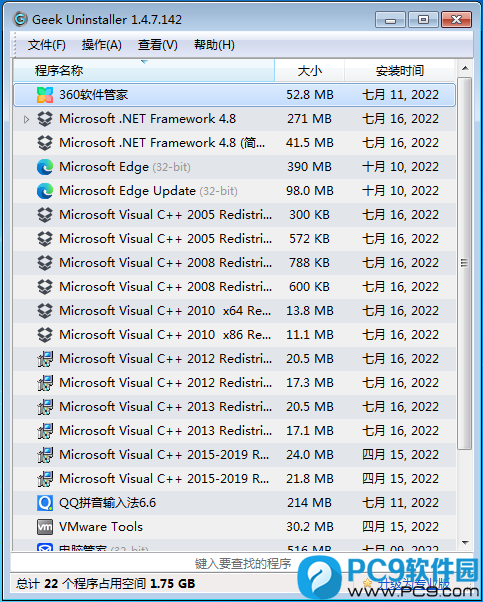Select the .NET Framework 4.8 package icon

tap(45, 119)
